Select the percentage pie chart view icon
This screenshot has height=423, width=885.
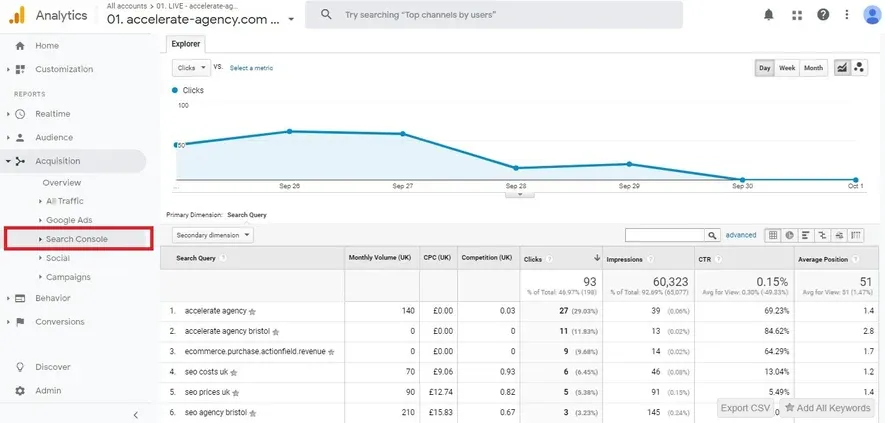click(x=789, y=235)
